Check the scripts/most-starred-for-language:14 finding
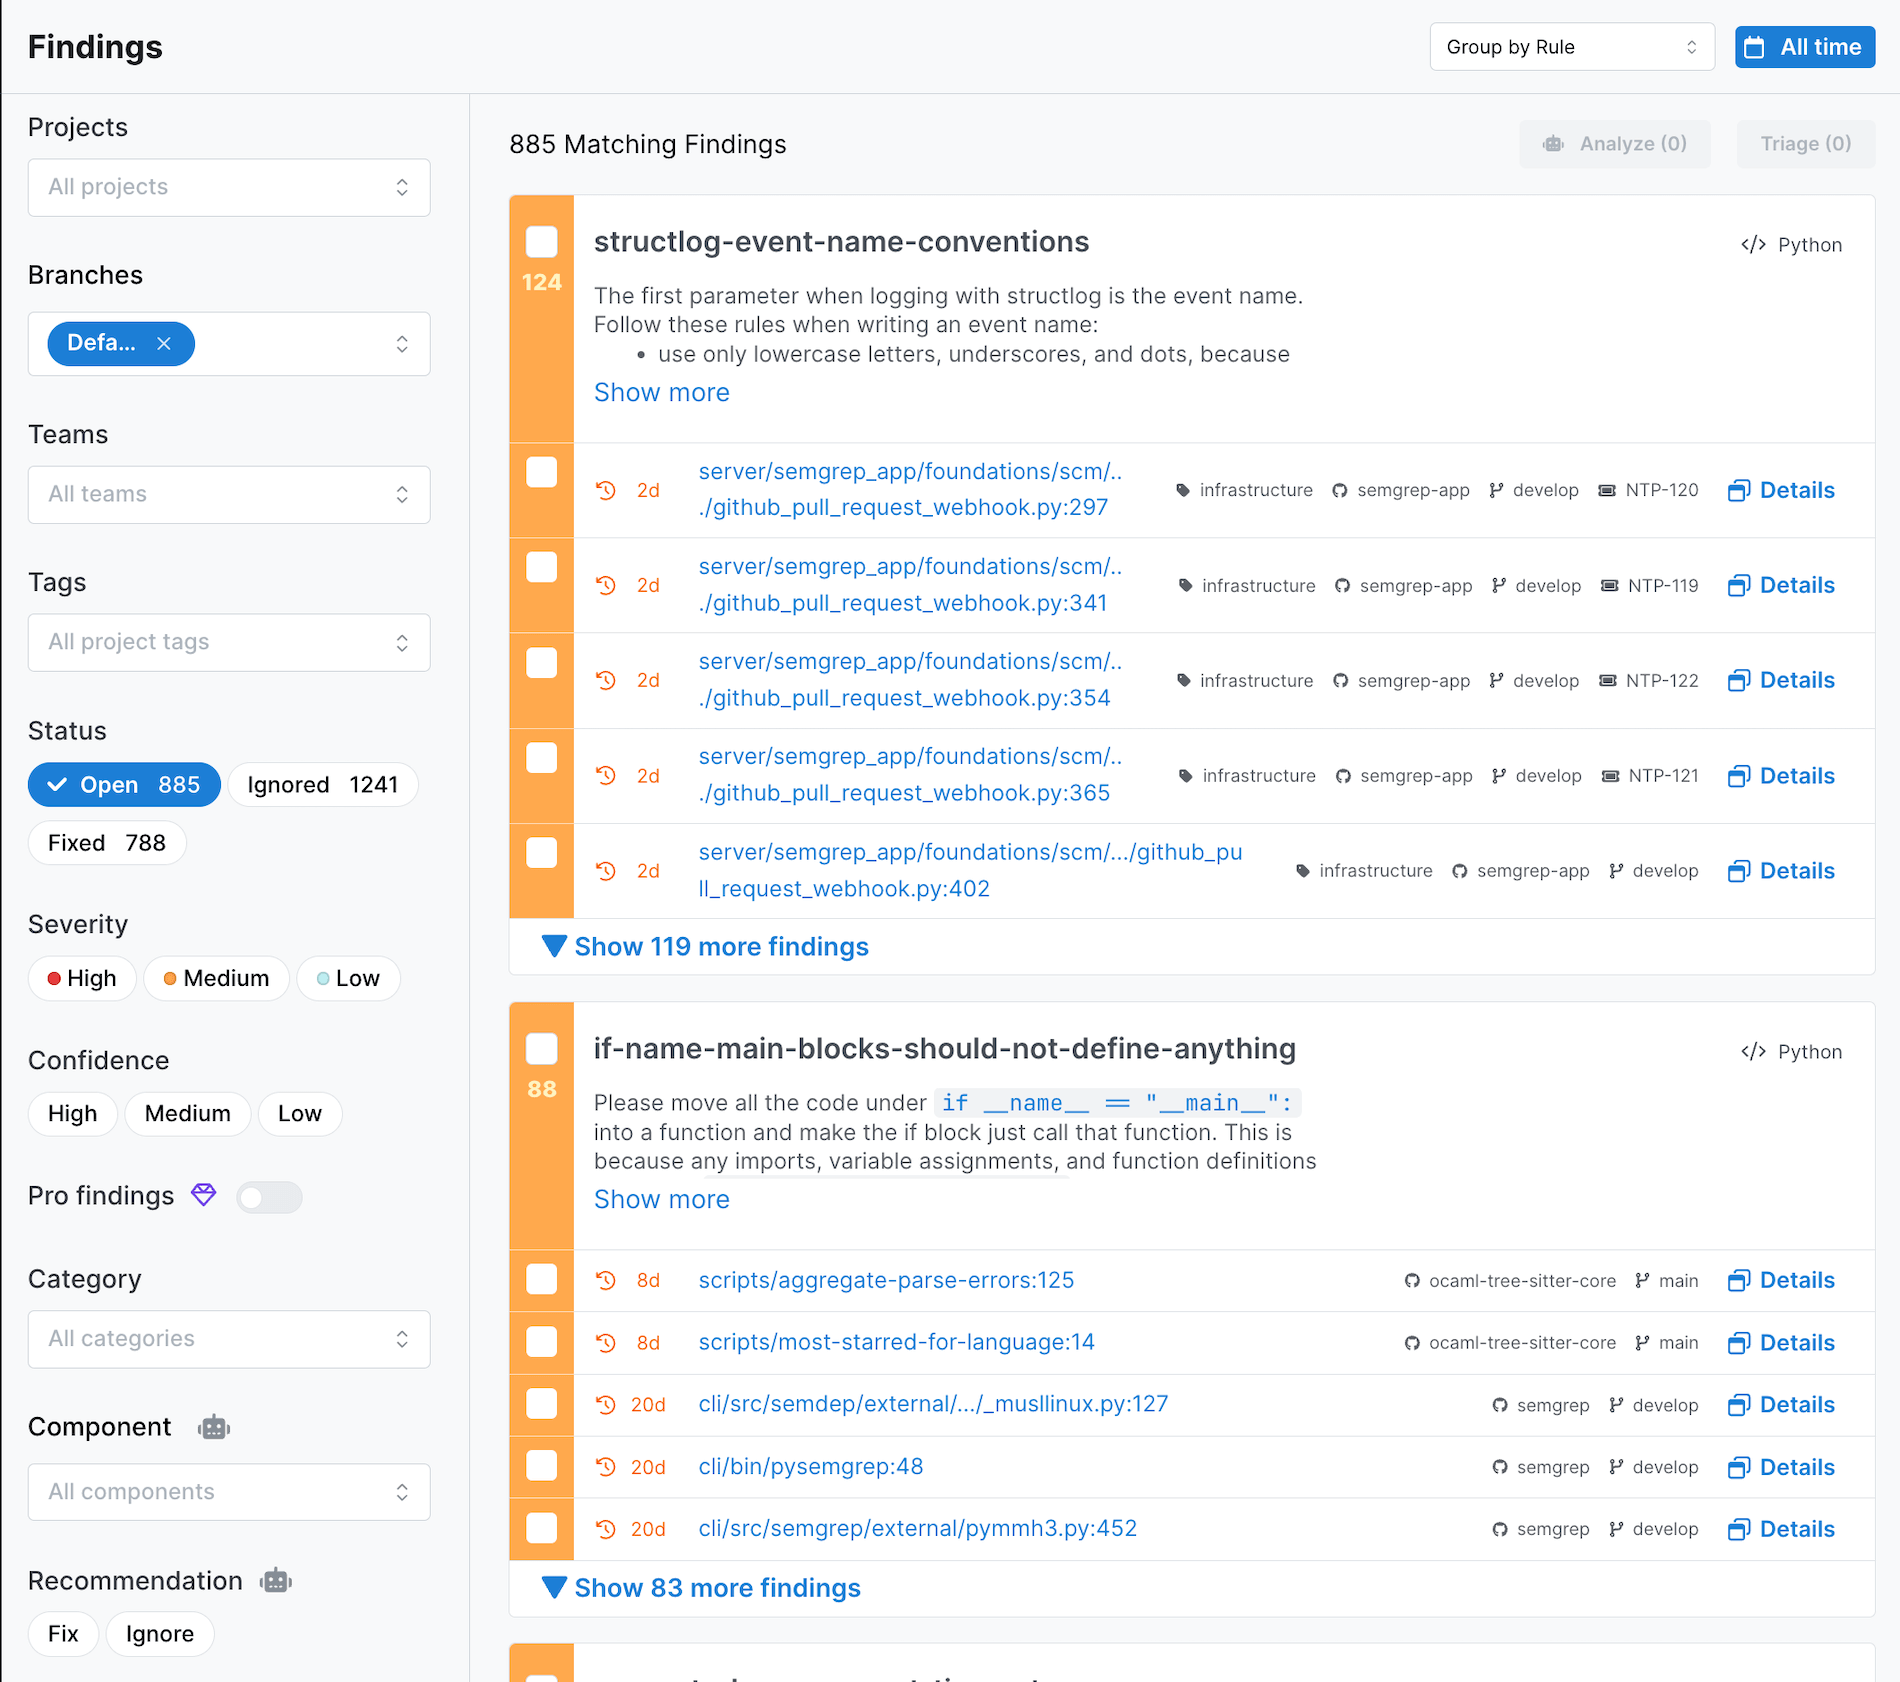 pyautogui.click(x=542, y=1342)
